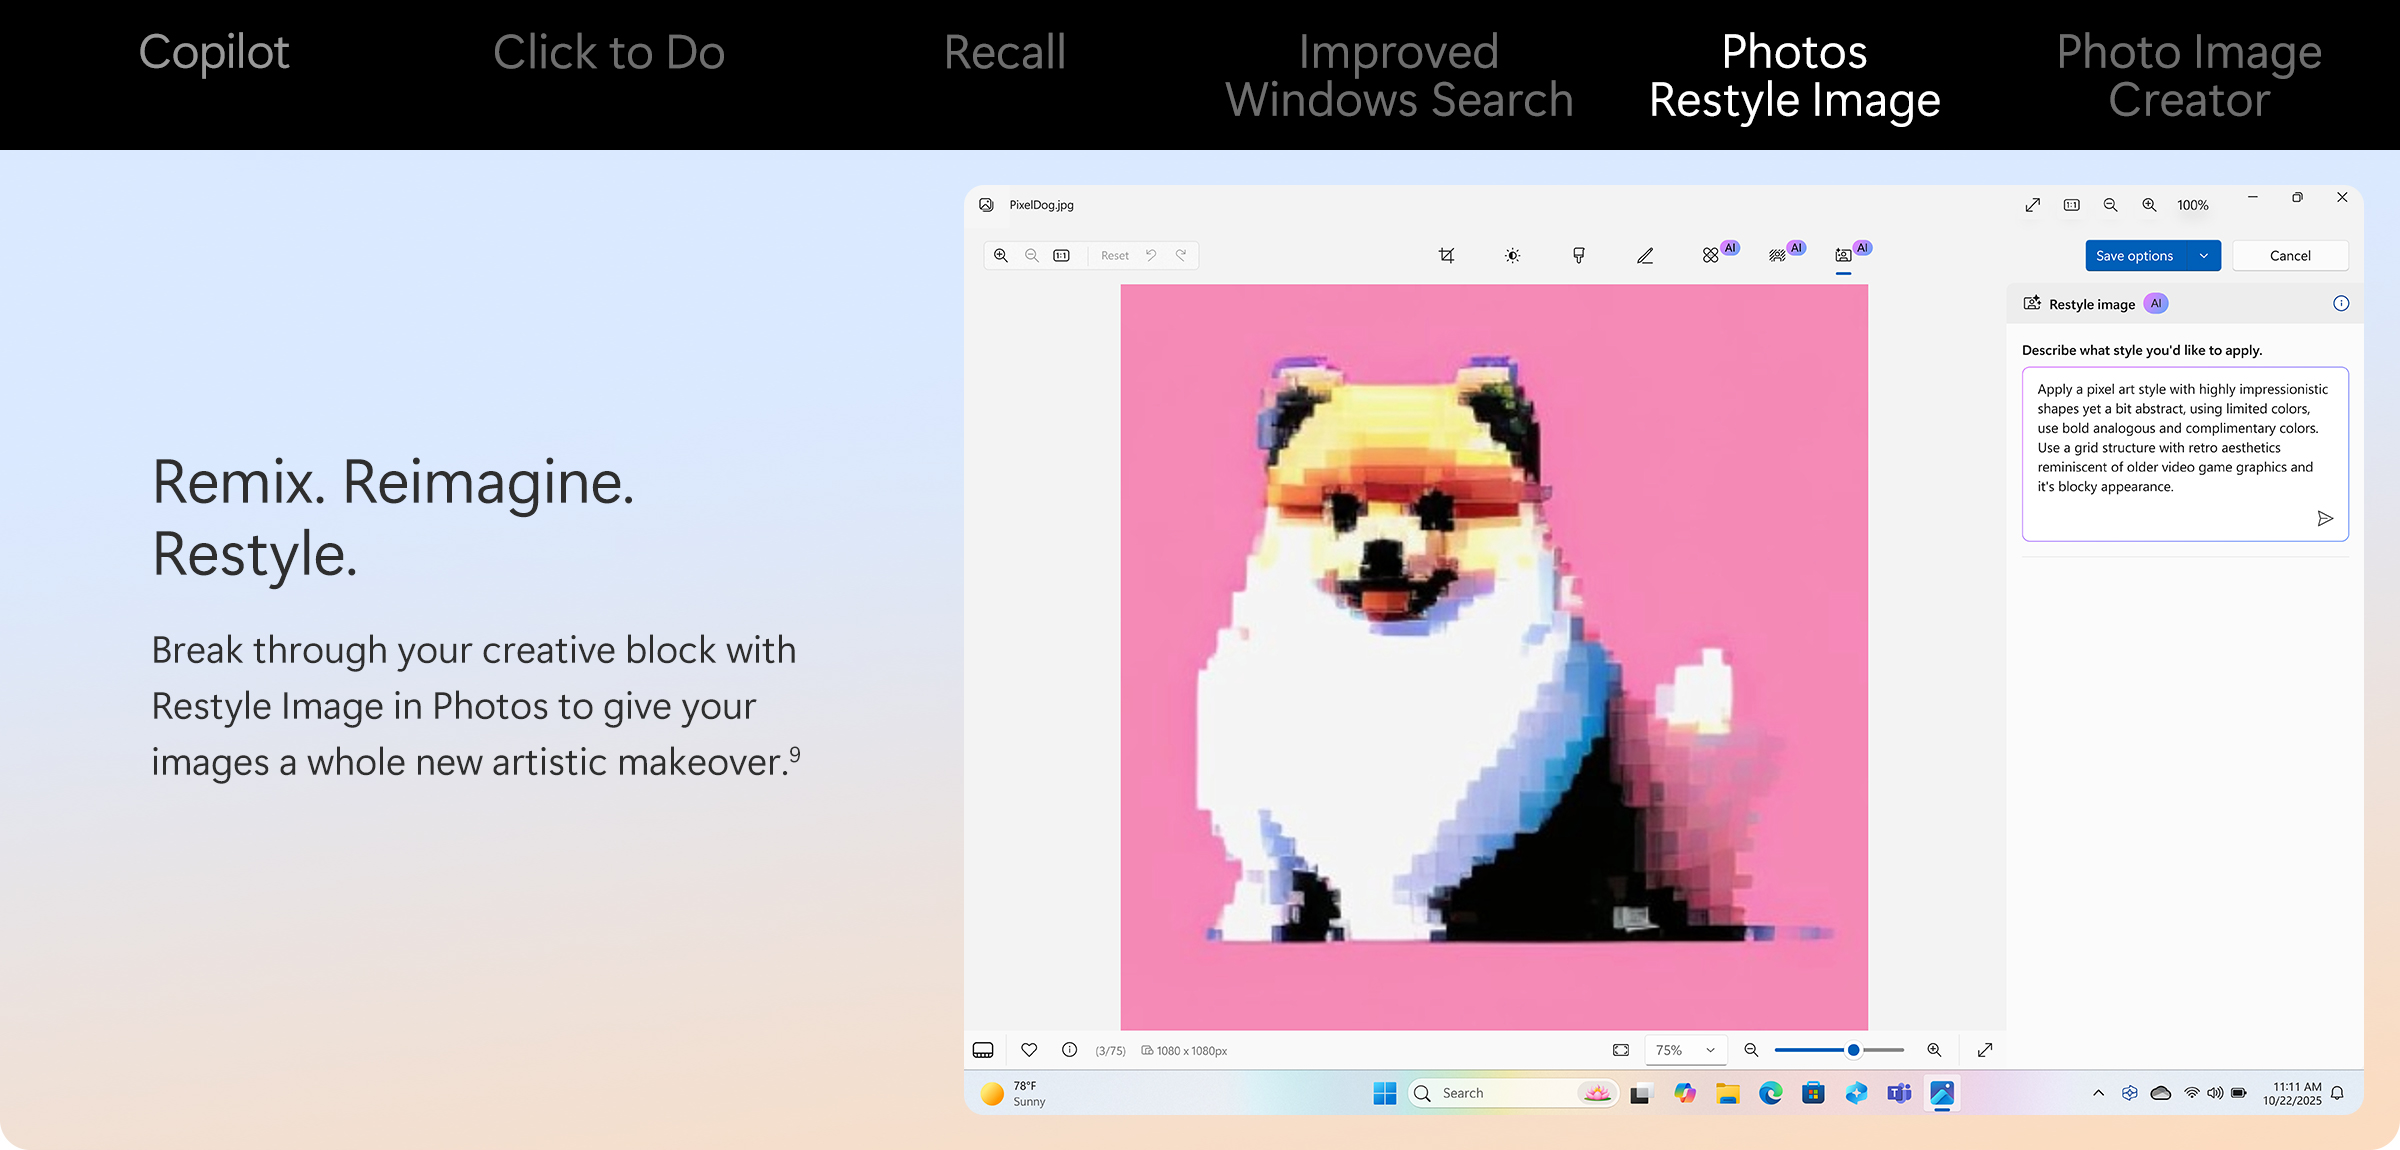Viewport: 2400px width, 1150px height.
Task: Open the Restyle image info icon
Action: pyautogui.click(x=2341, y=304)
